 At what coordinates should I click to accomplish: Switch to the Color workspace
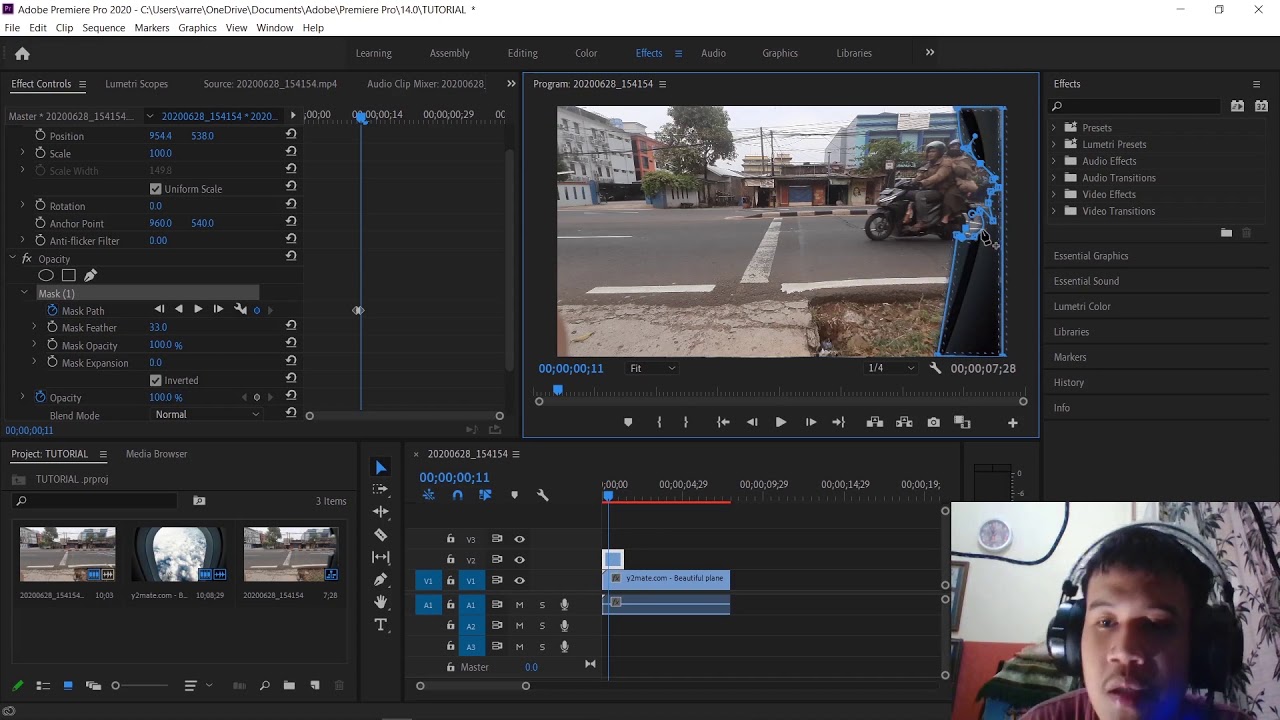click(x=586, y=53)
